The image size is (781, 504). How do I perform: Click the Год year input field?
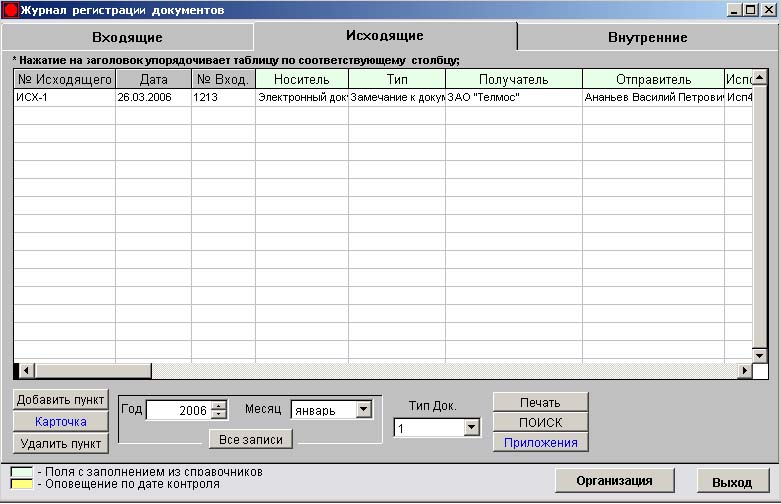pos(178,410)
